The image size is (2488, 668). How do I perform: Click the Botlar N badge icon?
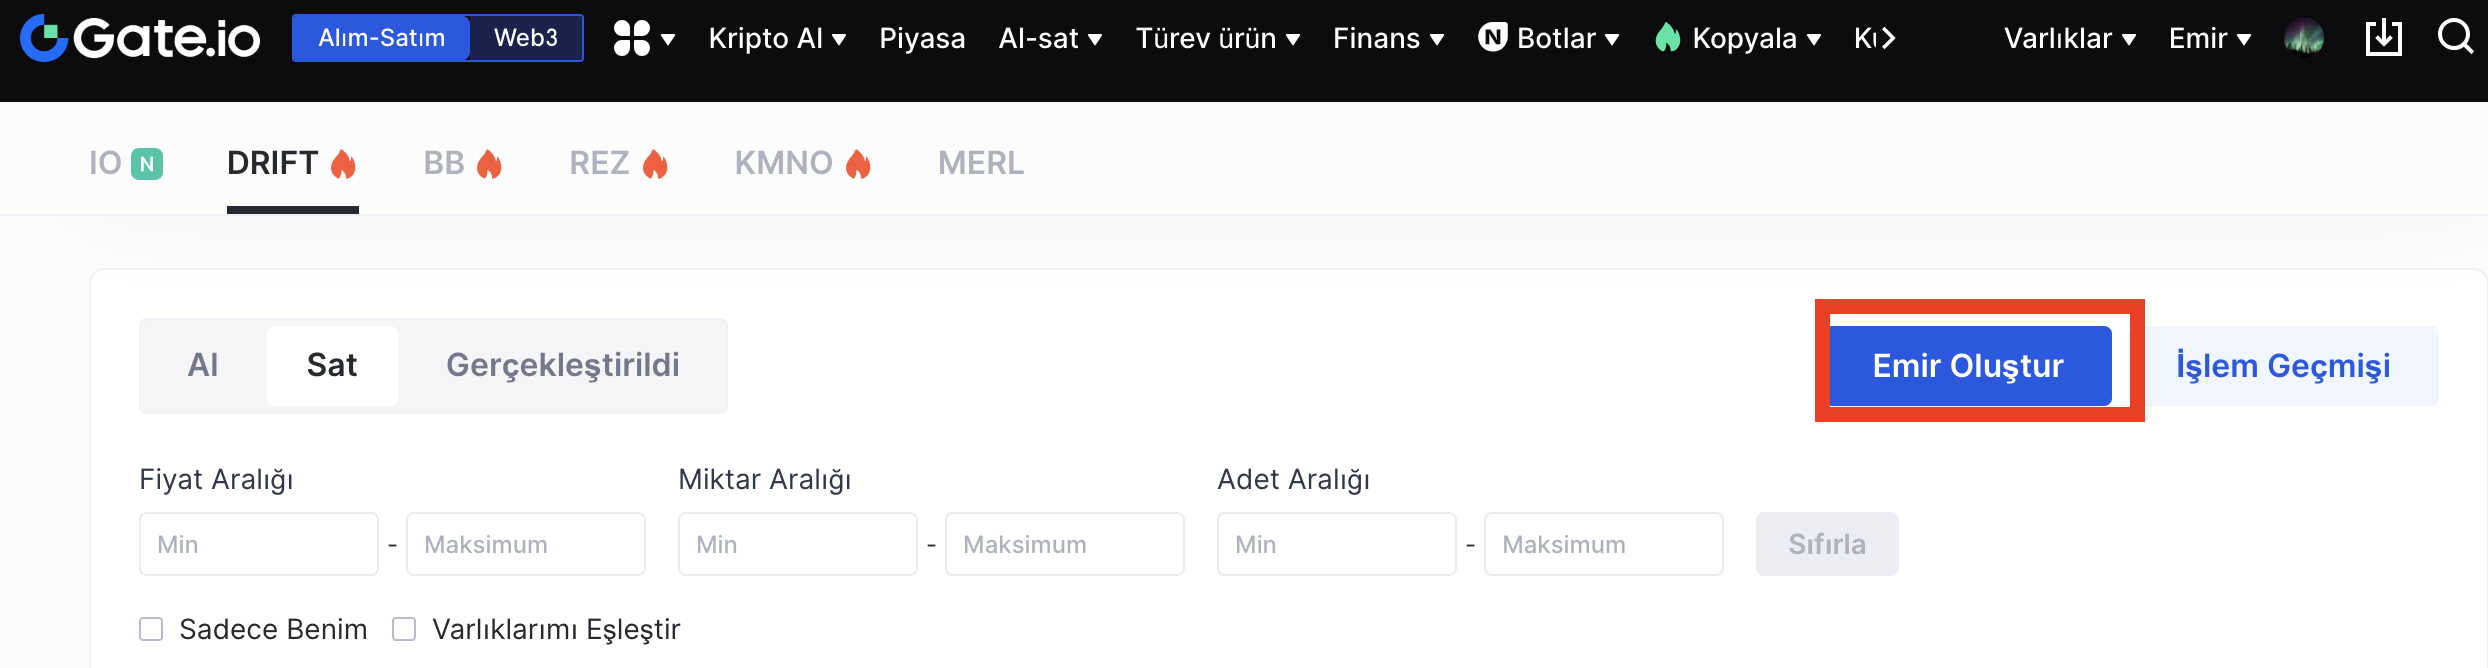pyautogui.click(x=1493, y=38)
